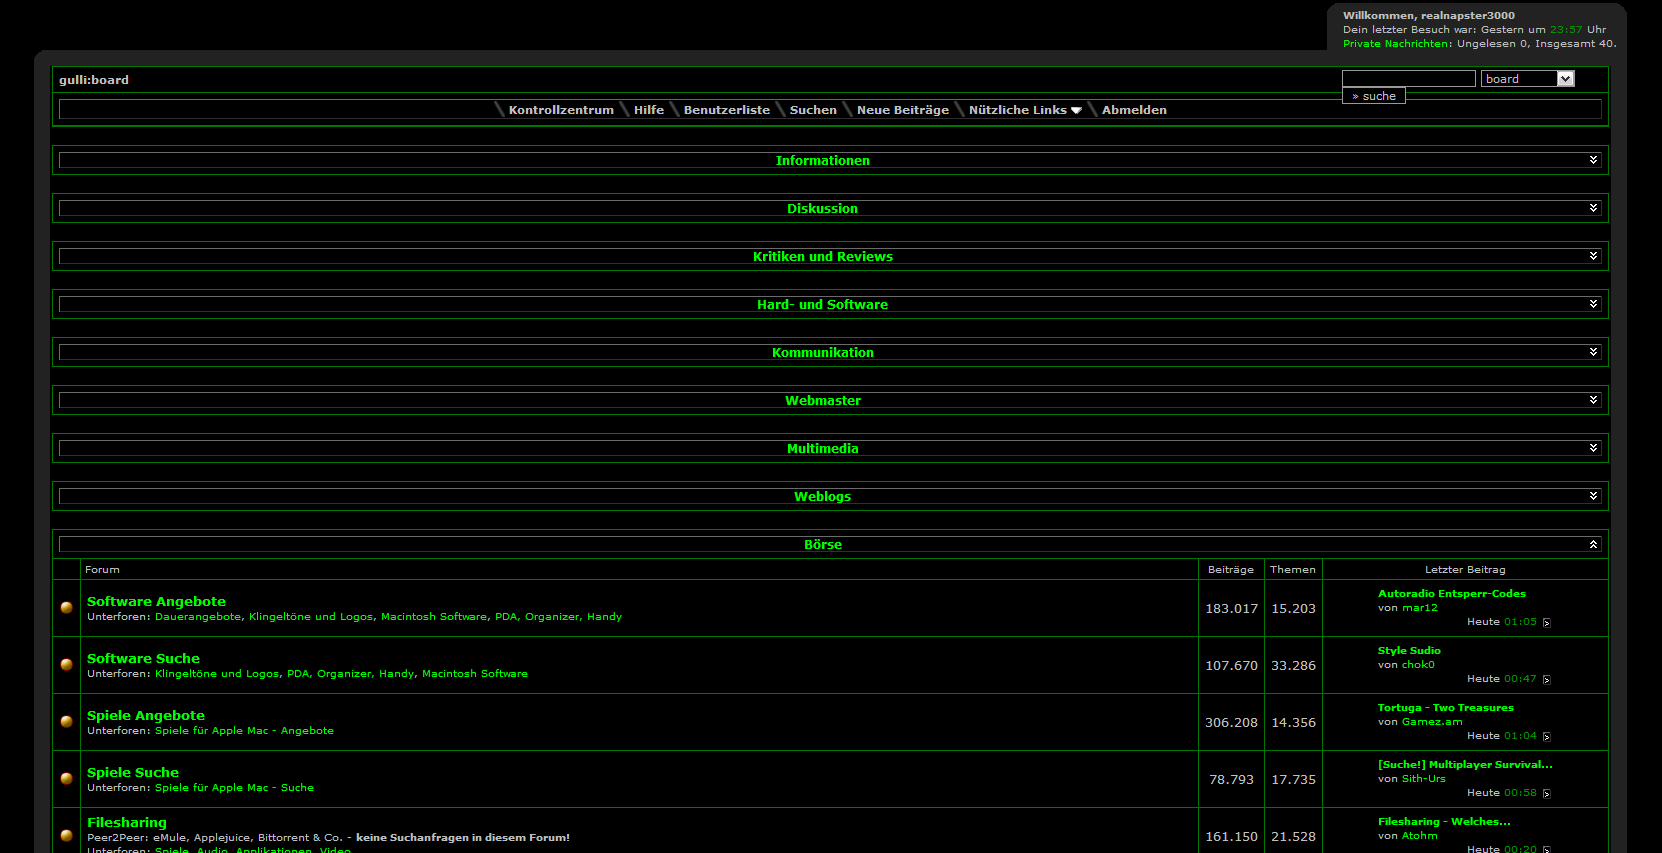The width and height of the screenshot is (1662, 853).
Task: Open the Suchen menu item
Action: tap(813, 110)
